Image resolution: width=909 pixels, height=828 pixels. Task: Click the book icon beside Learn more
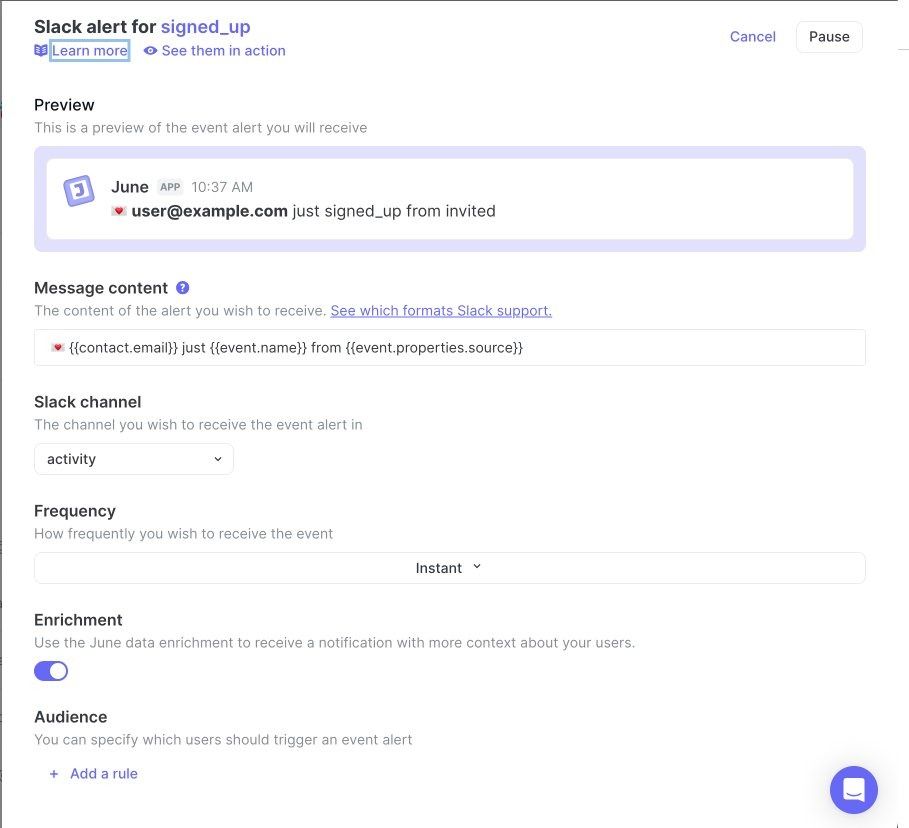41,51
